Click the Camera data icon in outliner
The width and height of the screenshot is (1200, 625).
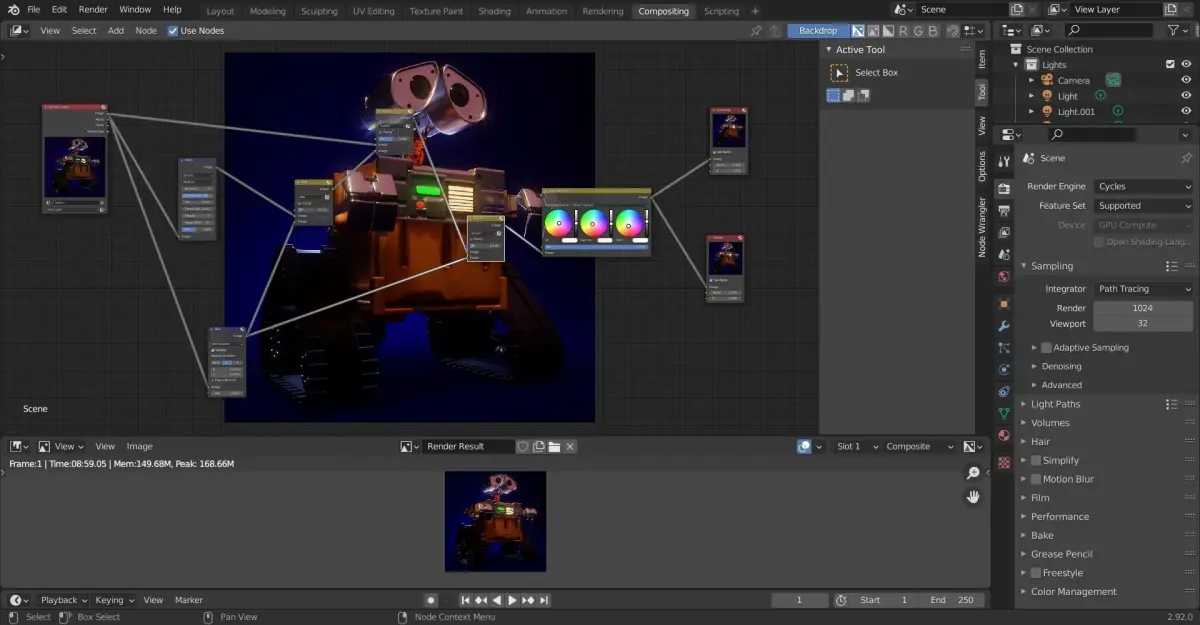tap(1113, 80)
